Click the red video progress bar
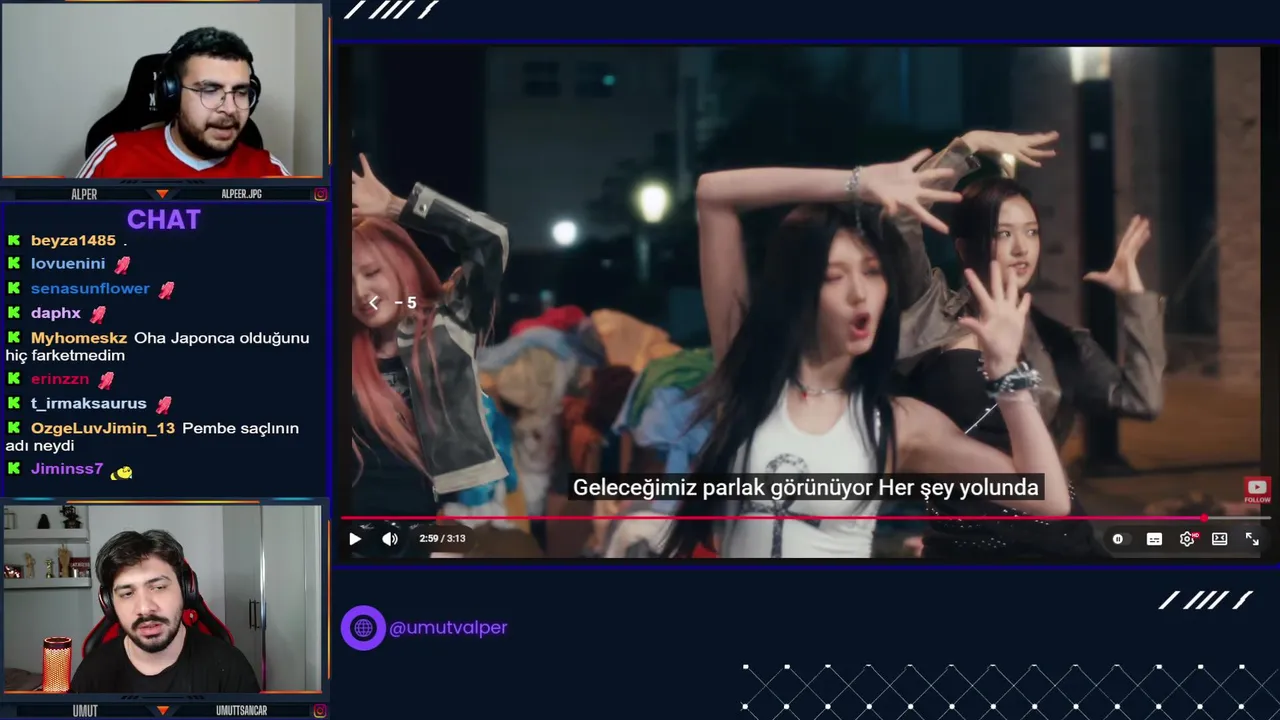This screenshot has height=720, width=1280. click(x=772, y=518)
